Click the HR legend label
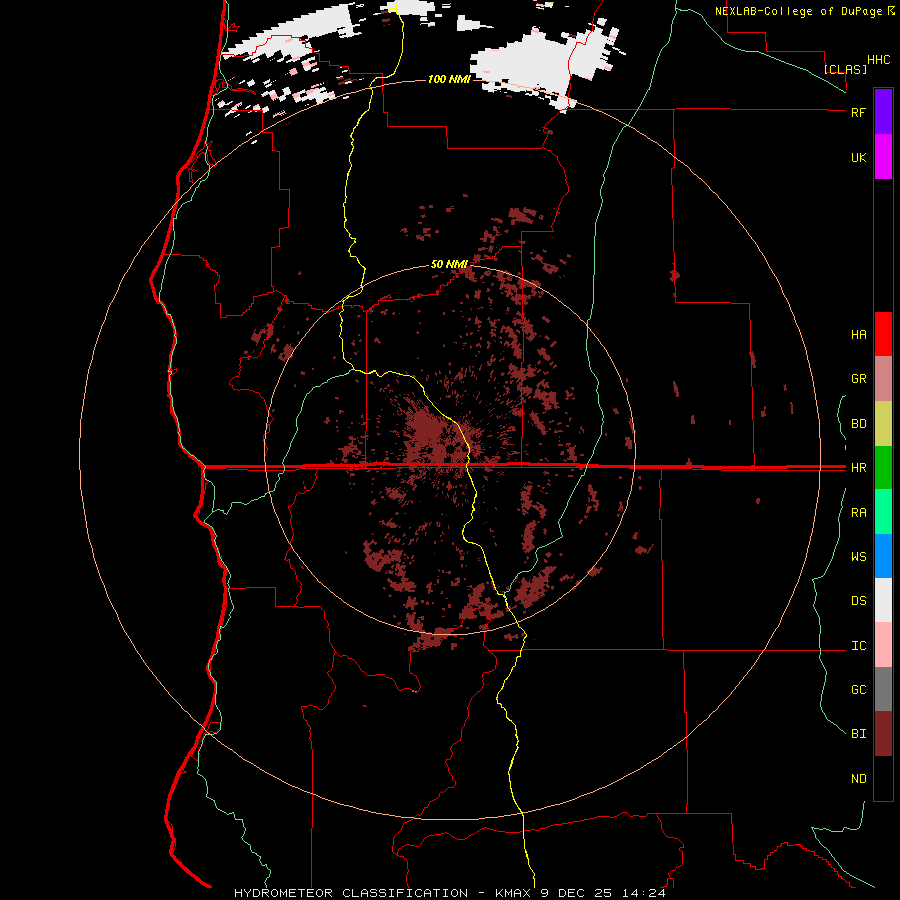This screenshot has width=900, height=900. click(858, 468)
